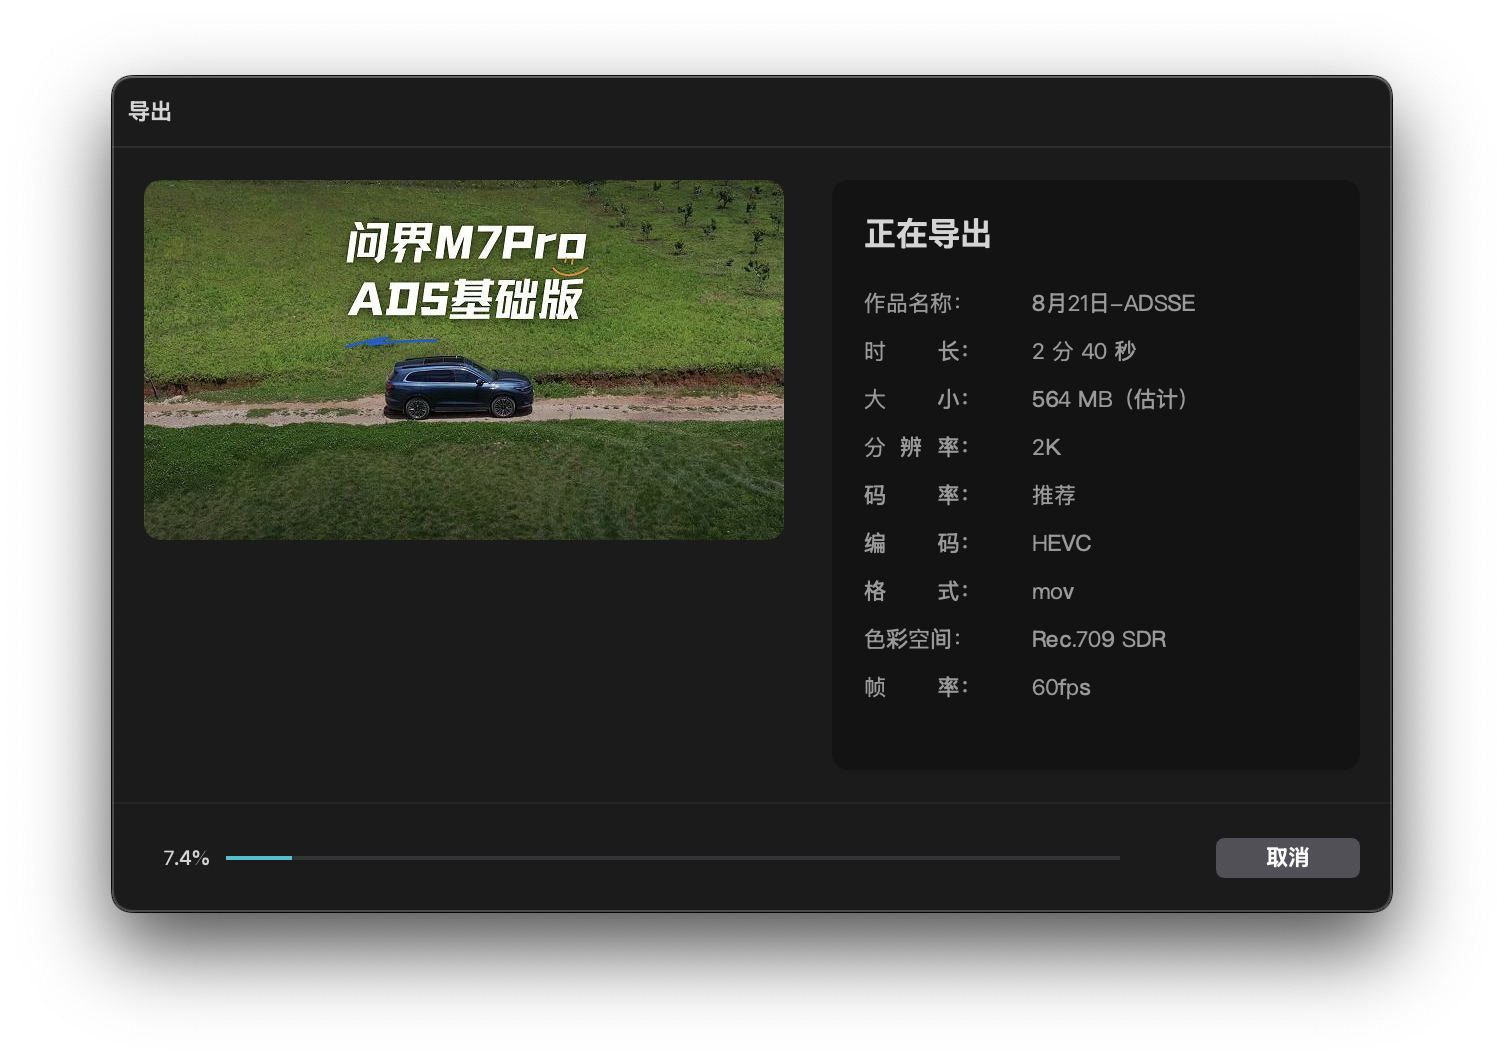The image size is (1504, 1060).
Task: Click the 色彩空间 label
Action: coord(912,639)
